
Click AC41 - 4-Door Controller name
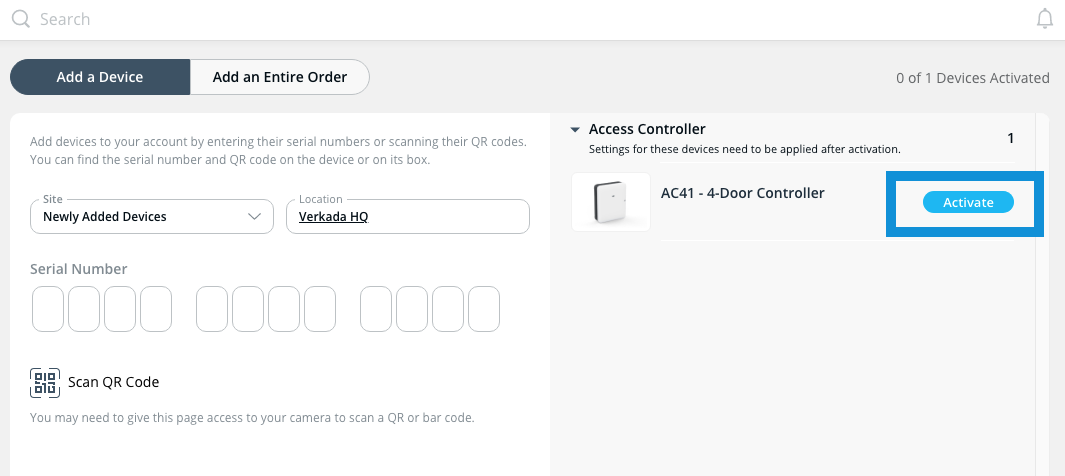(742, 193)
